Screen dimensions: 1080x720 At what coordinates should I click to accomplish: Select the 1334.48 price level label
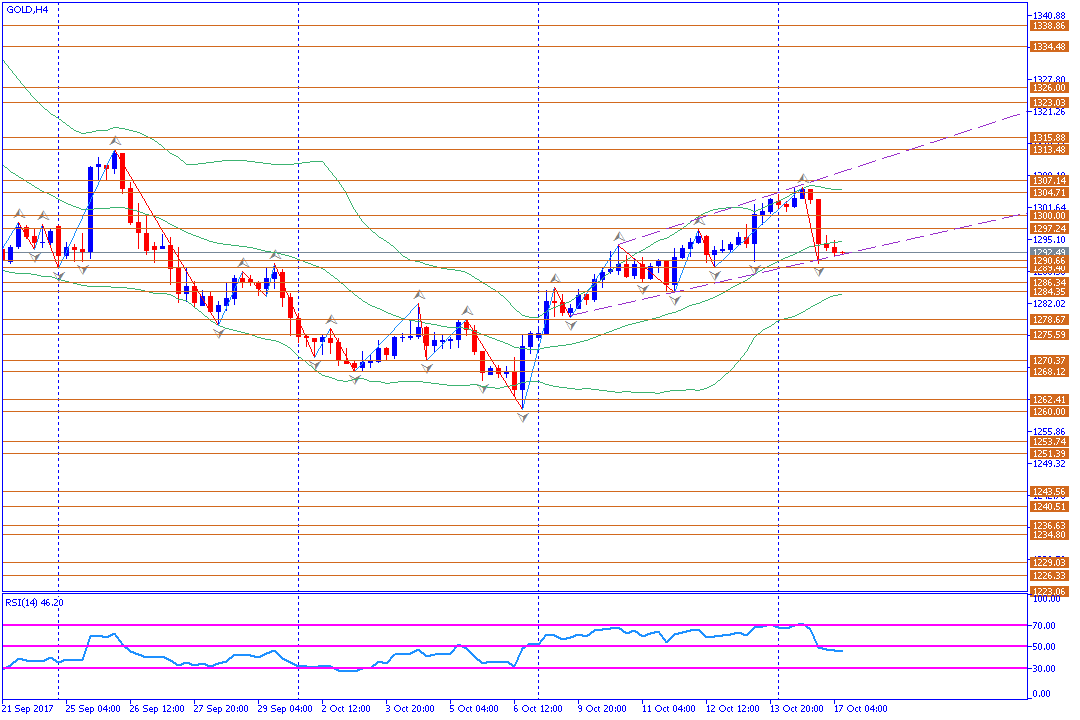[1049, 47]
